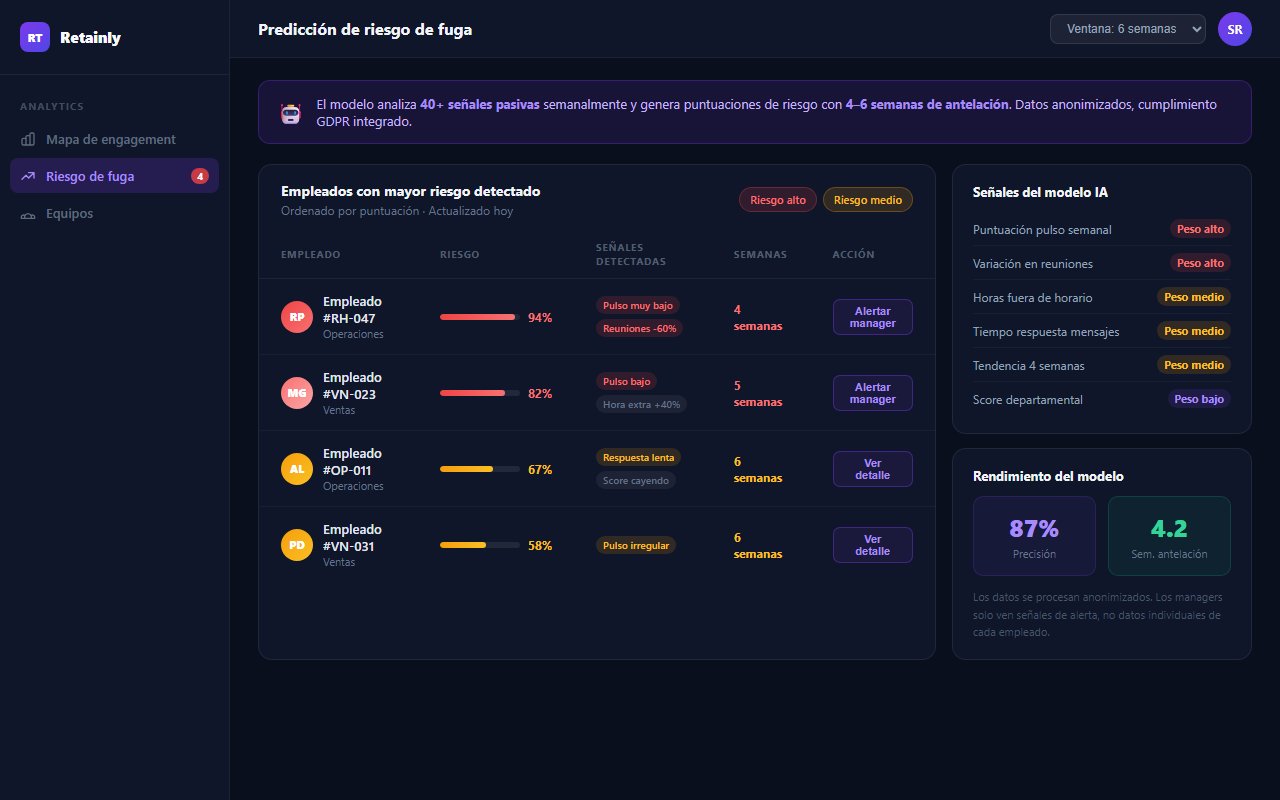Click the 4.2 Sem. antelación card
The image size is (1280, 800).
[x=1169, y=536]
